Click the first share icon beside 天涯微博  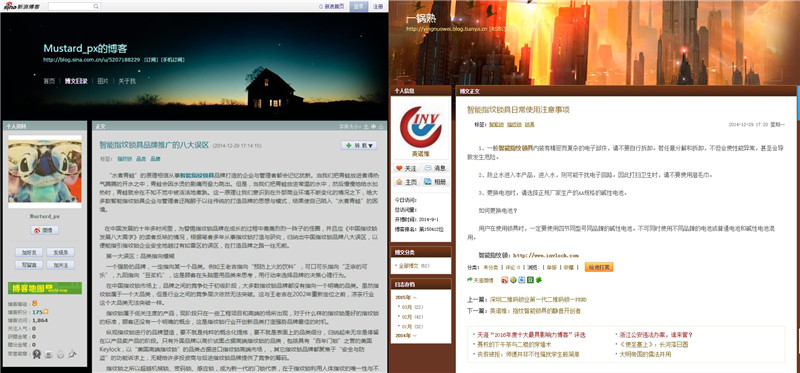(505, 280)
